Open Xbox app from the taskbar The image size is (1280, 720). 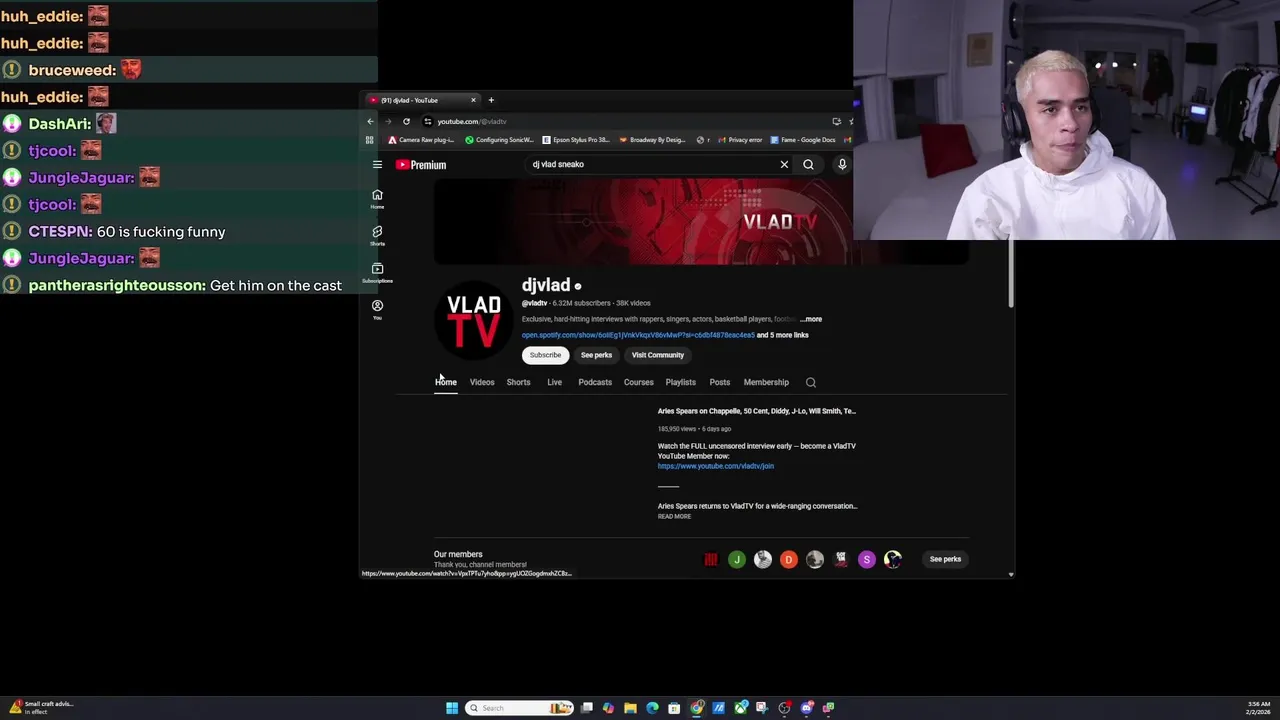[741, 708]
